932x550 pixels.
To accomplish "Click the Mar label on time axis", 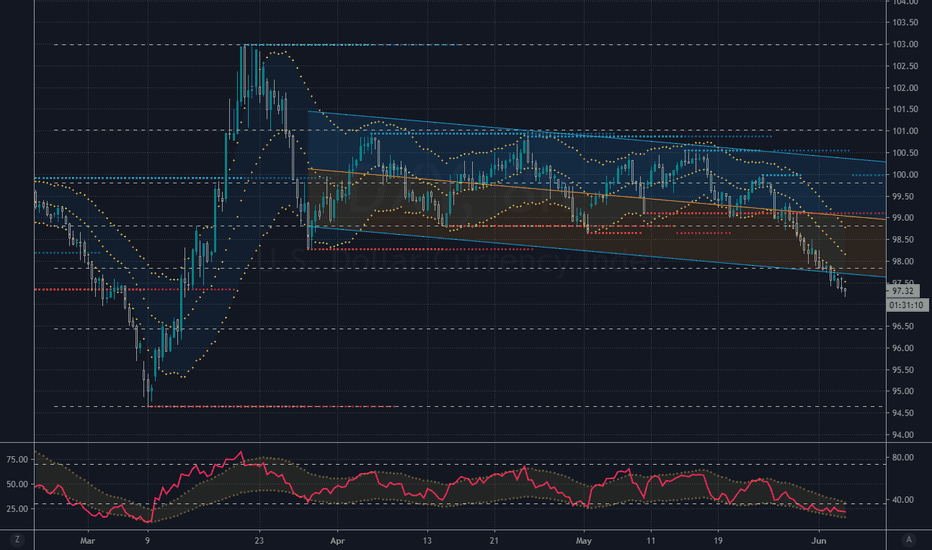I will point(87,541).
